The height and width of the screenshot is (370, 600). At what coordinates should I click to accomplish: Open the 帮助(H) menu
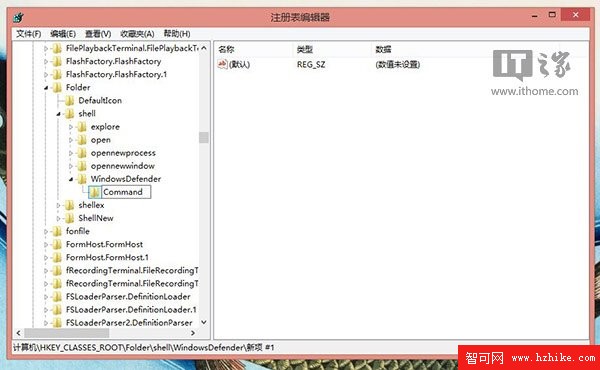(x=177, y=34)
